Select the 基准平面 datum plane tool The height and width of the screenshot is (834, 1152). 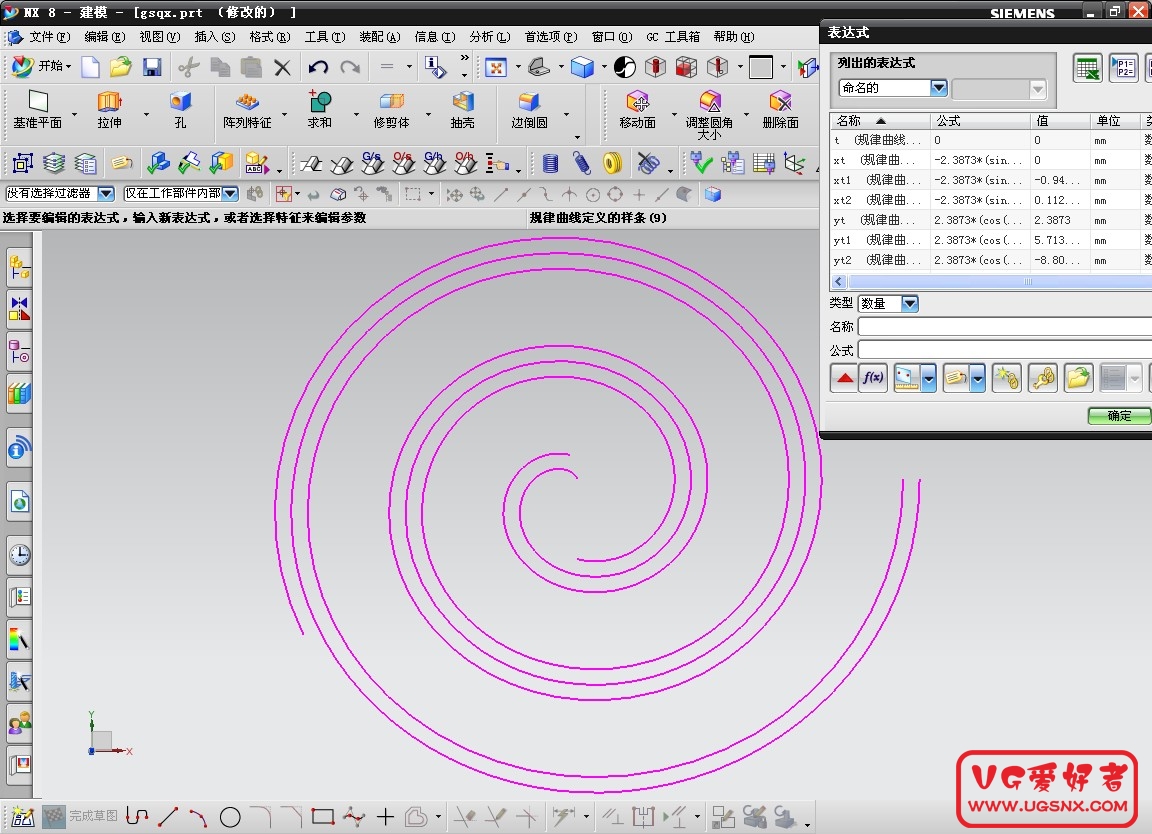[x=37, y=109]
